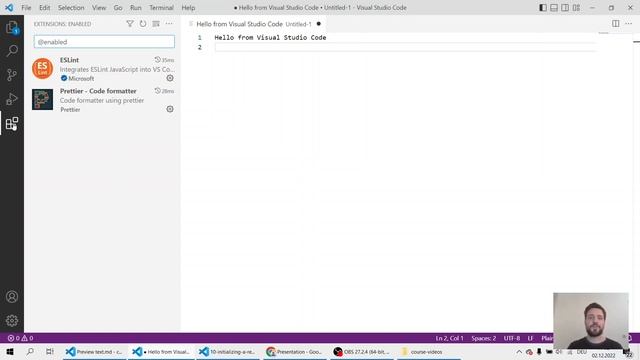This screenshot has height=360, width=640.
Task: Open the Go menu
Action: (x=118, y=8)
